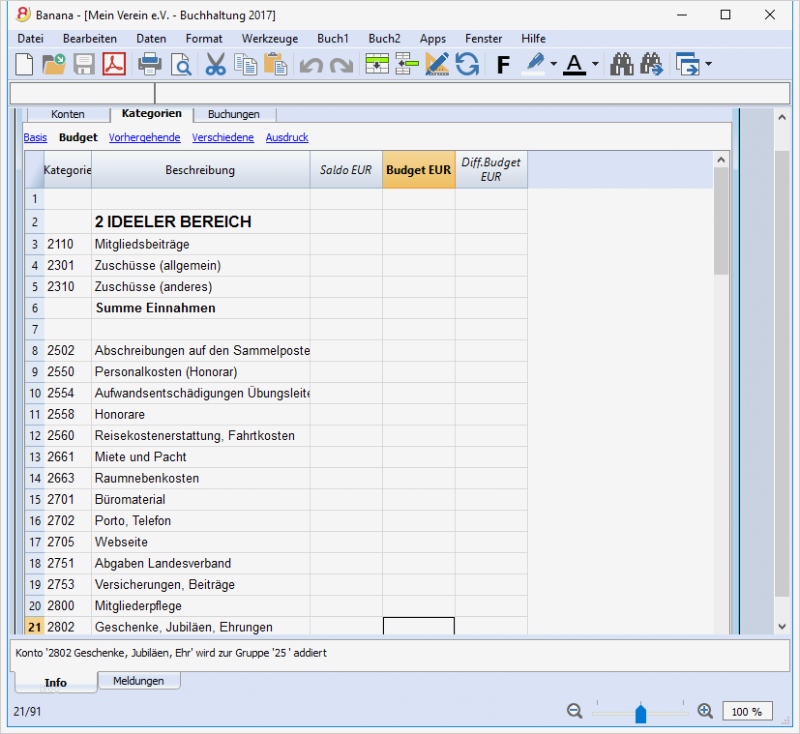Open the Bearbeiten menu

pyautogui.click(x=90, y=39)
